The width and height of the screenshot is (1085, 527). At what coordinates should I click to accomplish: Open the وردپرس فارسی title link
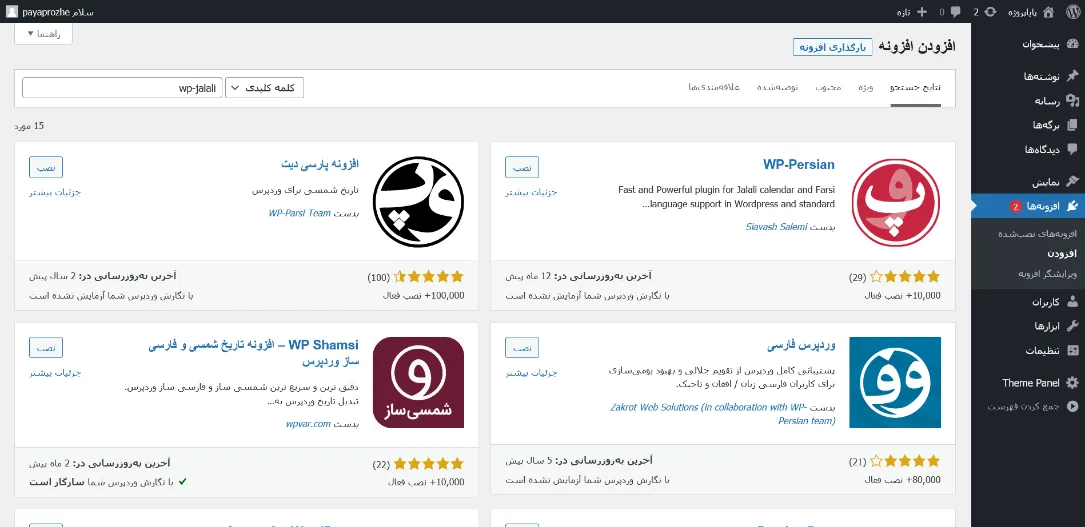point(801,345)
